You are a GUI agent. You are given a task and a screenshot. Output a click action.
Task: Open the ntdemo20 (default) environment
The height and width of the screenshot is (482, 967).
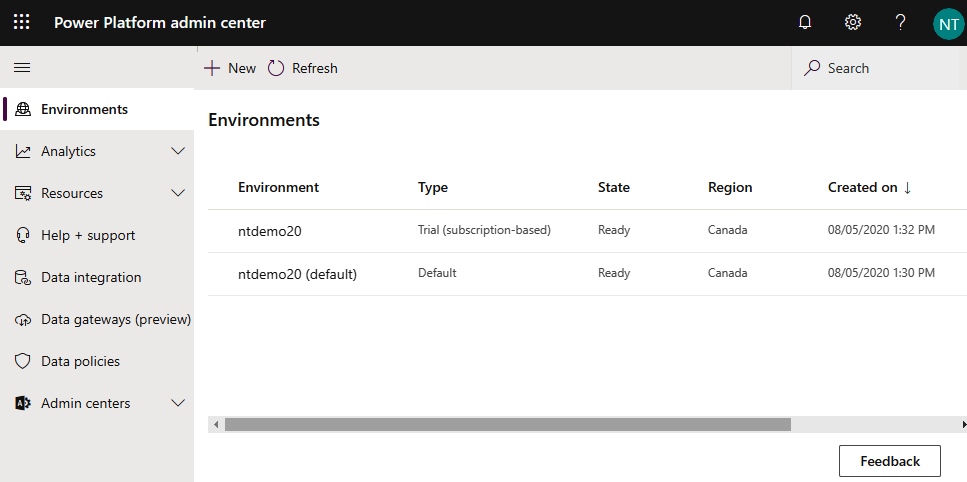click(297, 274)
